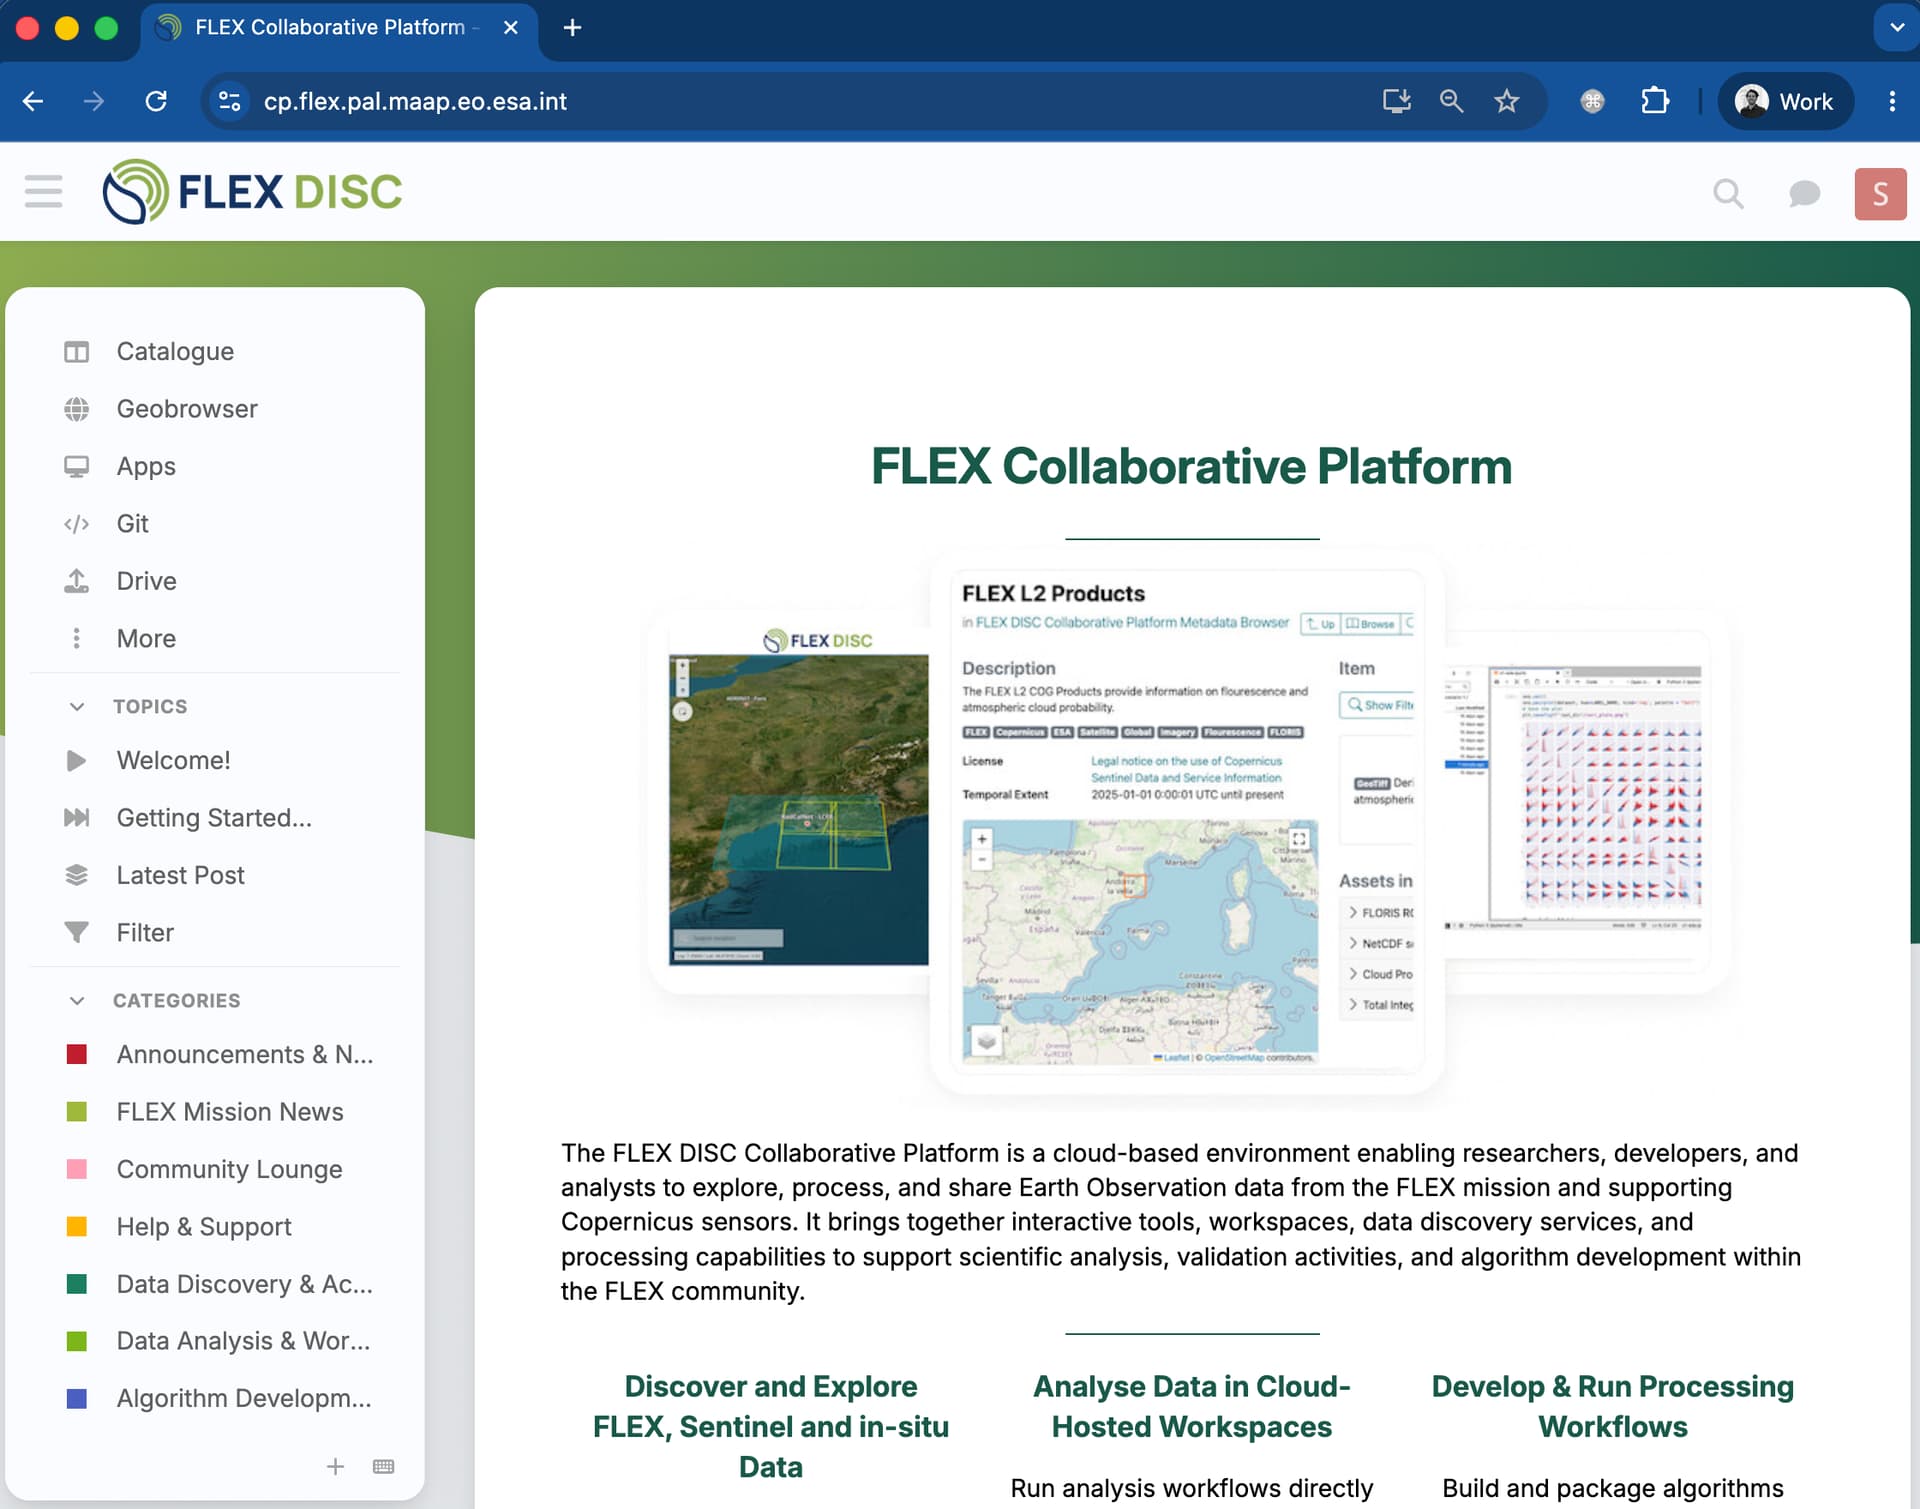
Task: Open the Getting Started topic
Action: [x=215, y=817]
